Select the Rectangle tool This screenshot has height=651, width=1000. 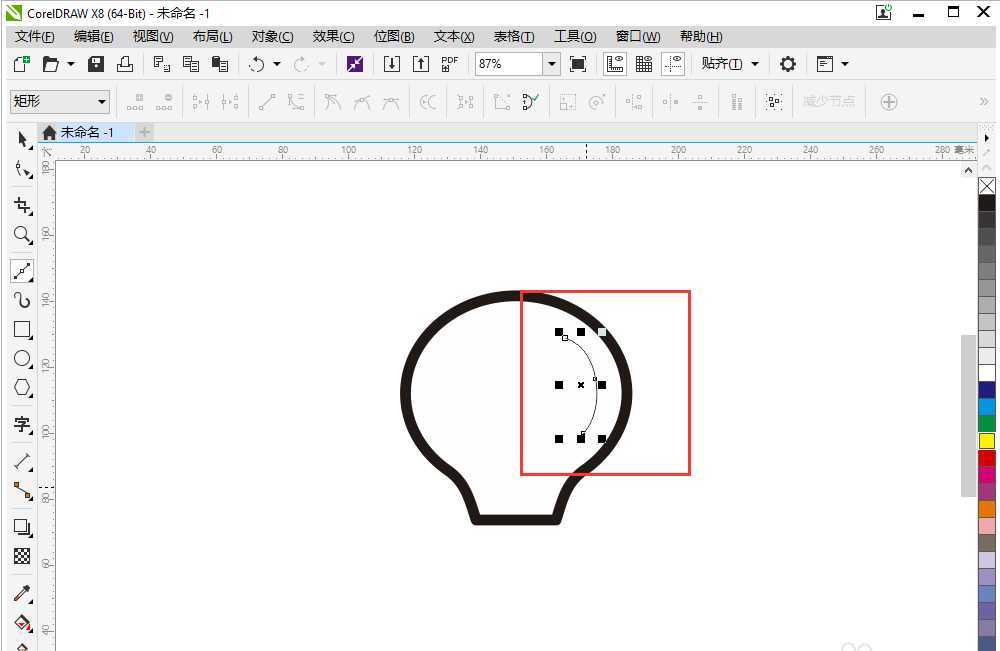click(x=23, y=330)
